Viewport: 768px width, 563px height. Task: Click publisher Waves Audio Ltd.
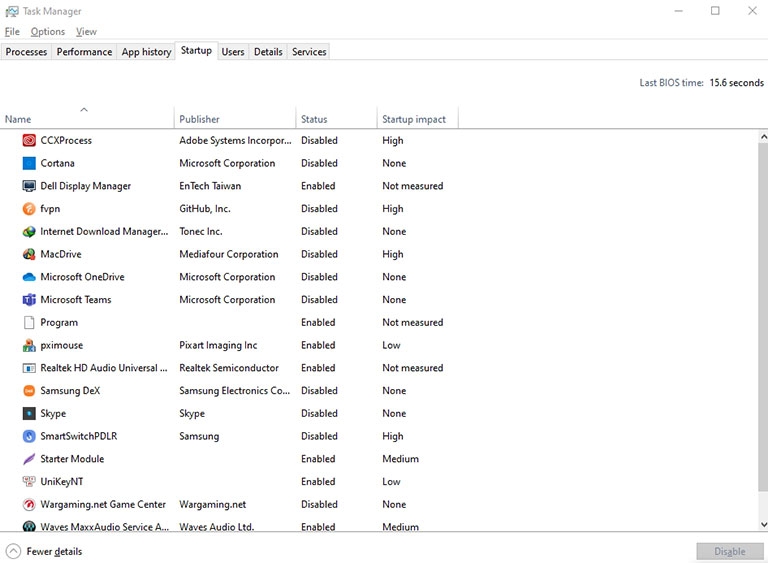(216, 527)
